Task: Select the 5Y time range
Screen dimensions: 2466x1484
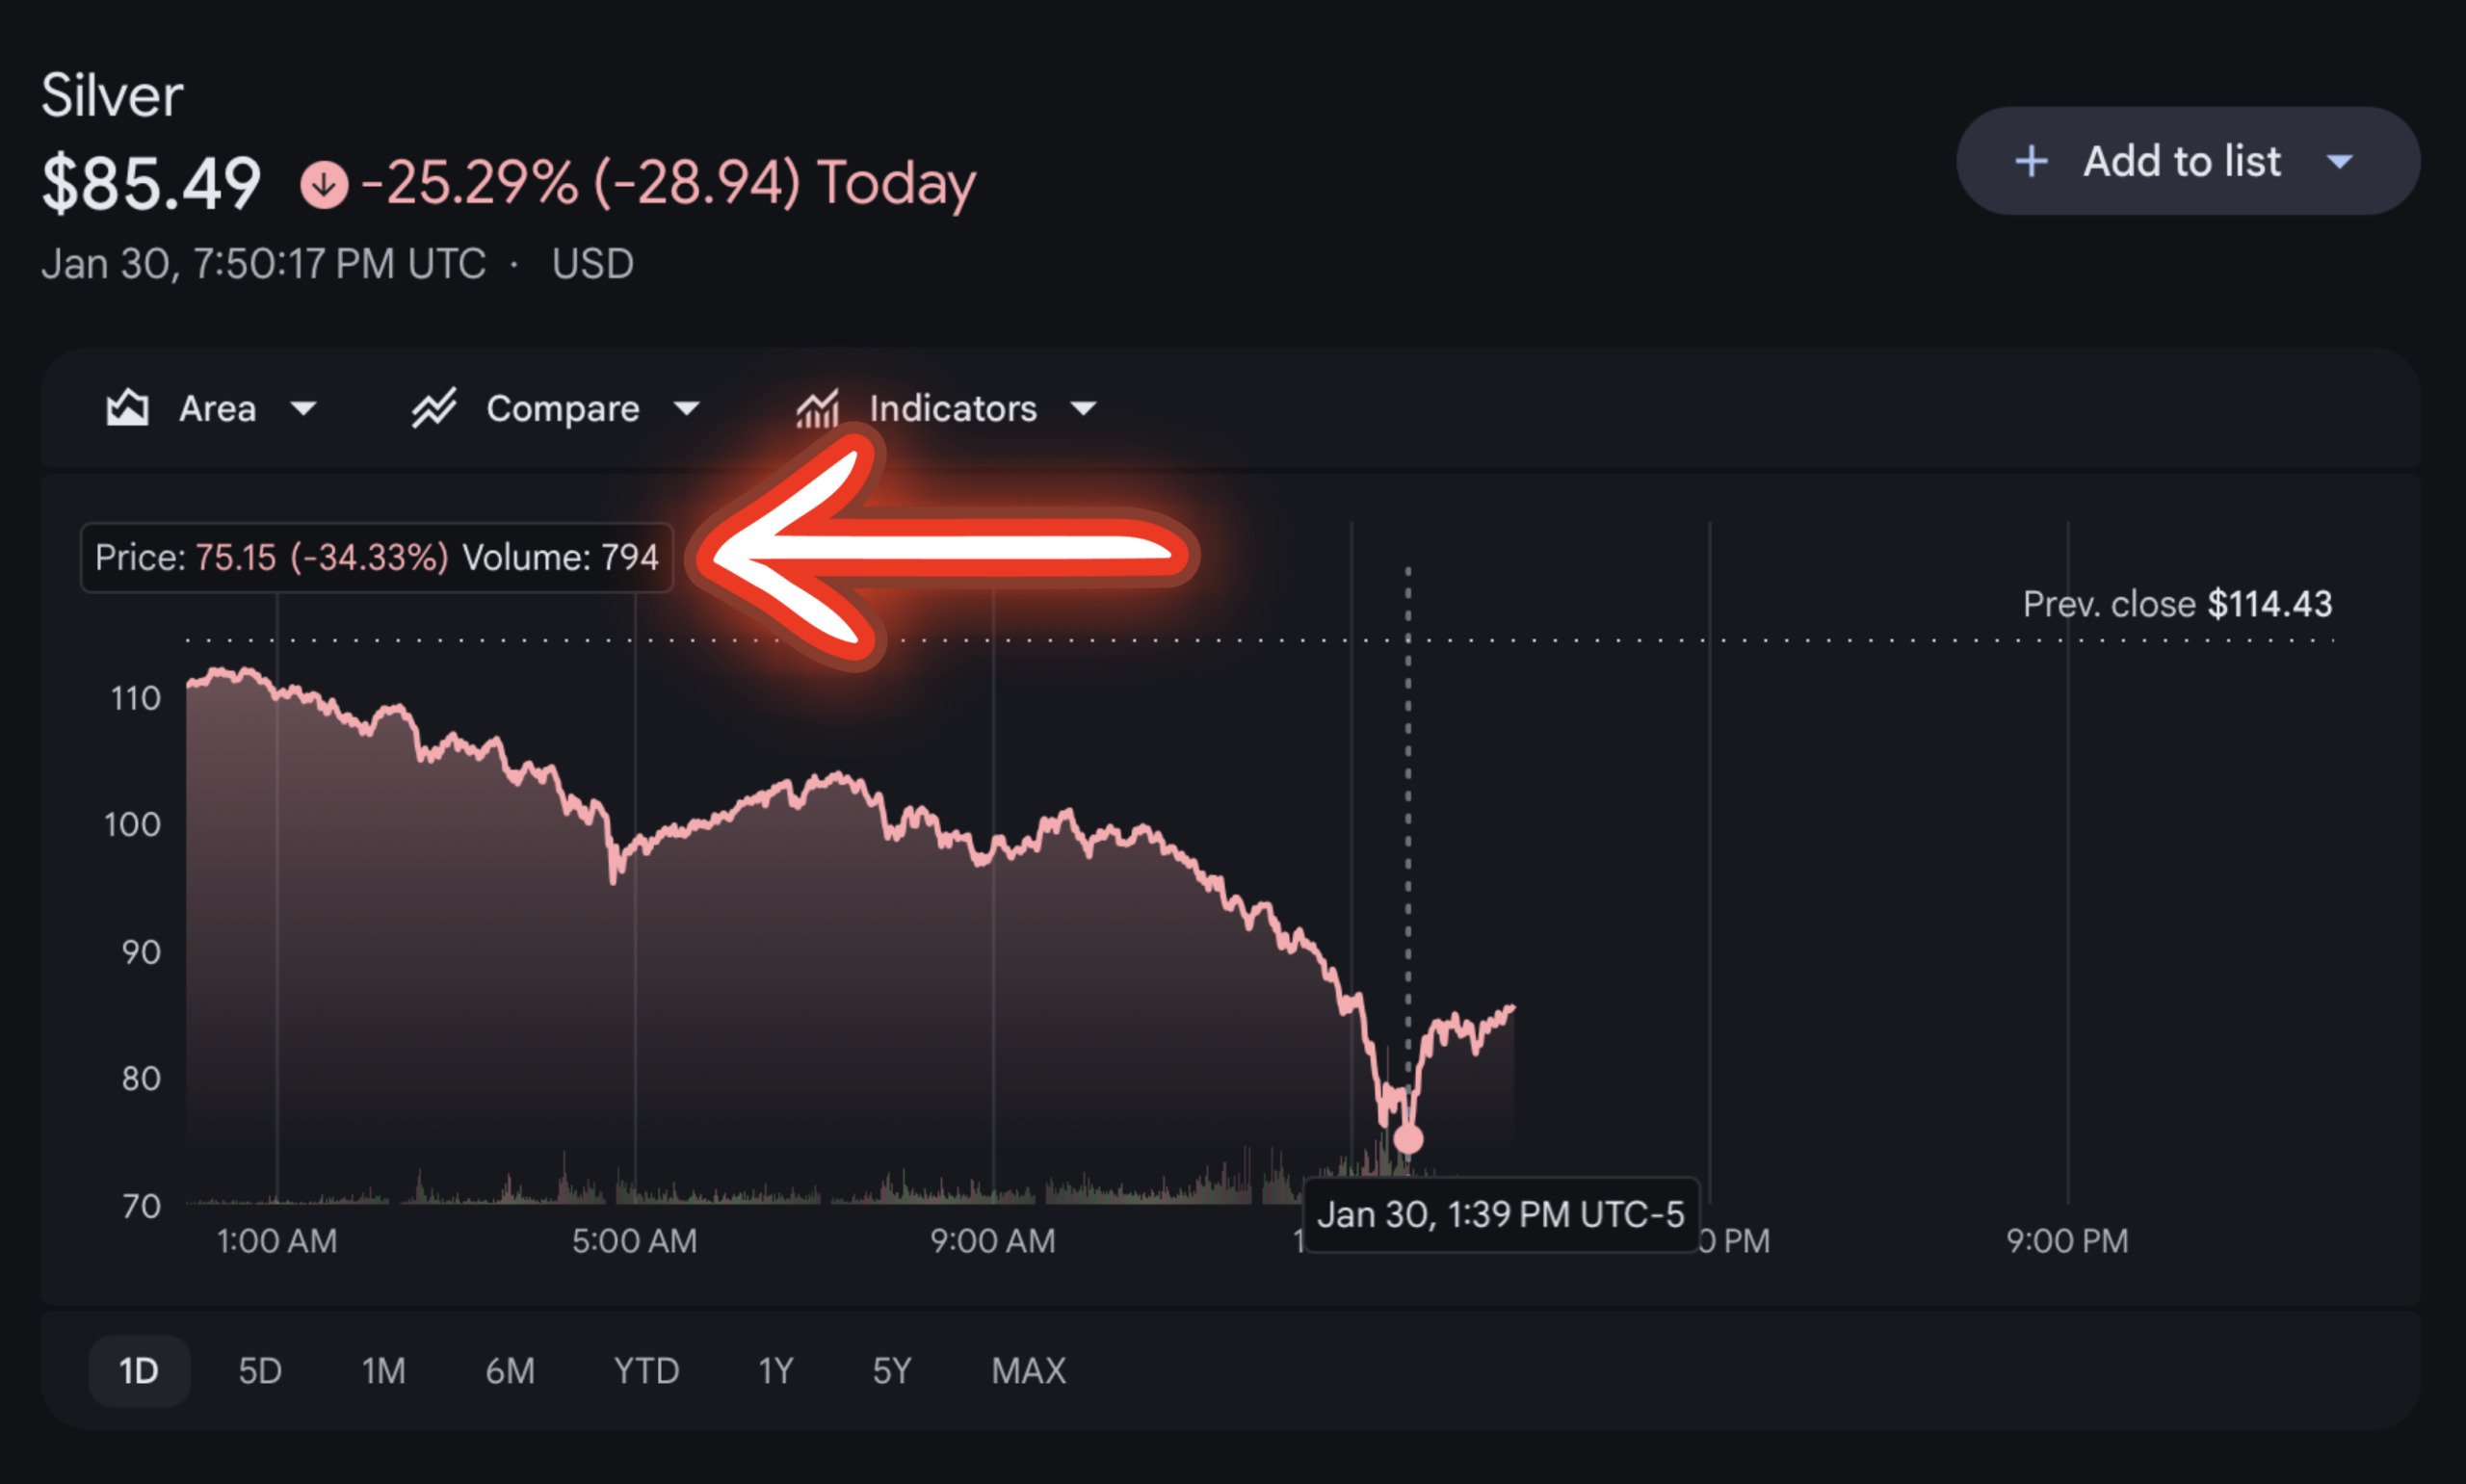Action: click(x=892, y=1370)
